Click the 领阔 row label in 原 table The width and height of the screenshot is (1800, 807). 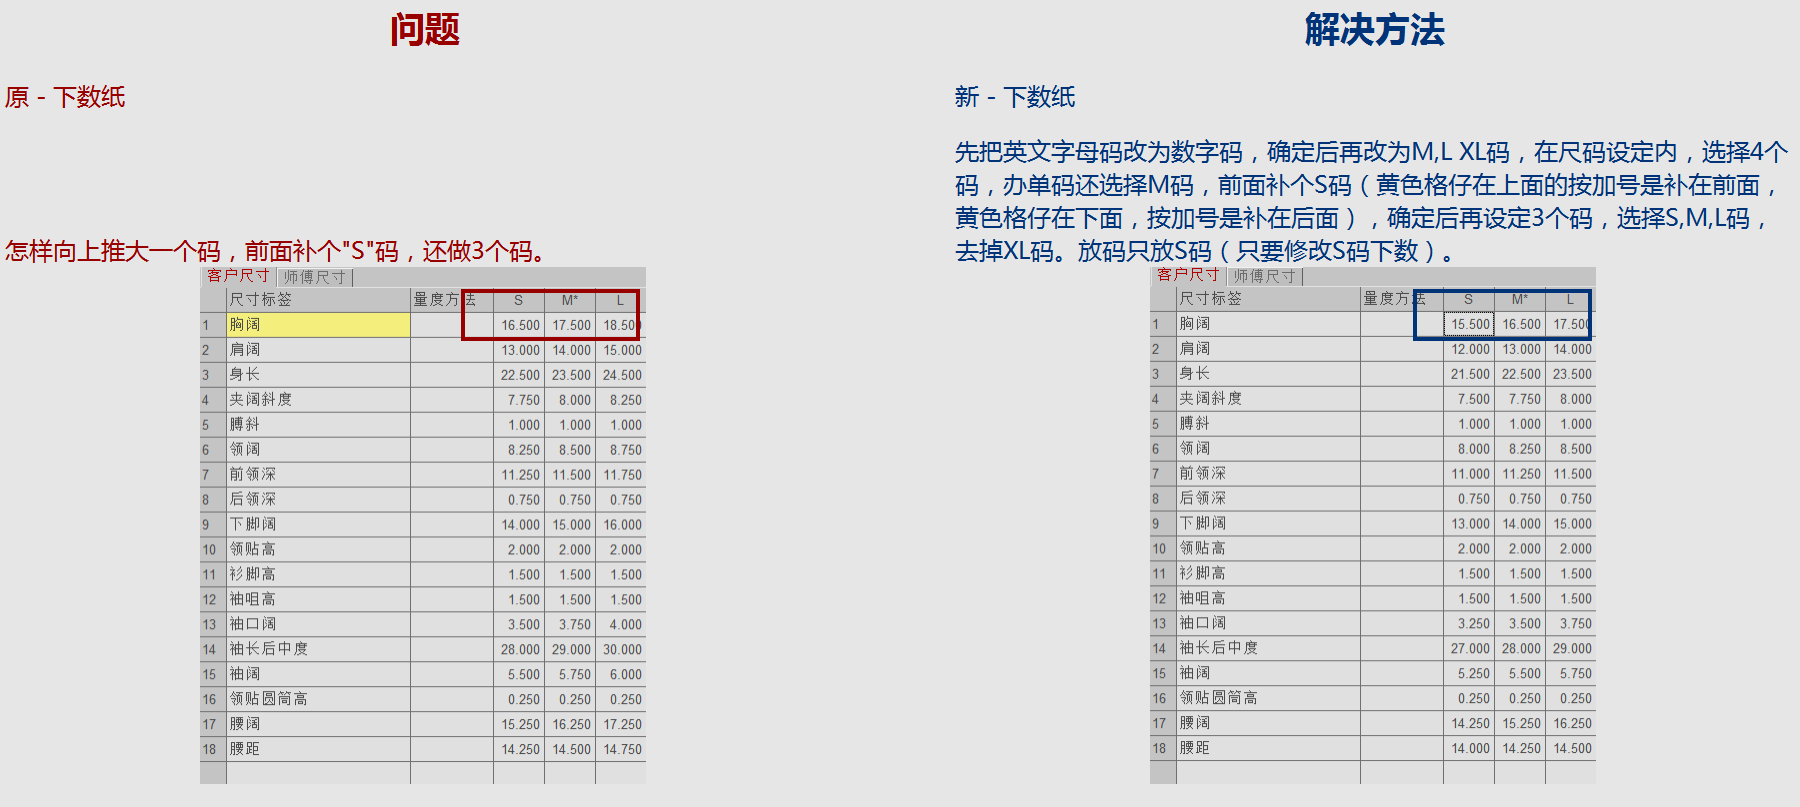(x=318, y=450)
